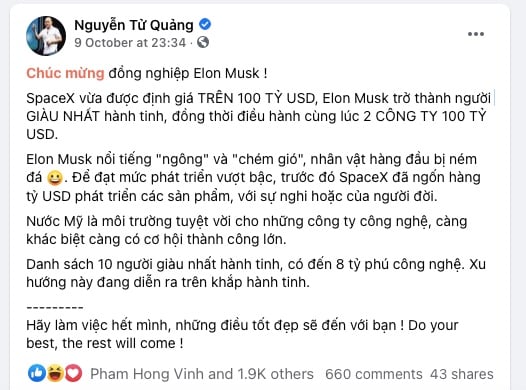The image size is (526, 390).
Task: Click the red heart Love reaction icon
Action: click(73, 373)
